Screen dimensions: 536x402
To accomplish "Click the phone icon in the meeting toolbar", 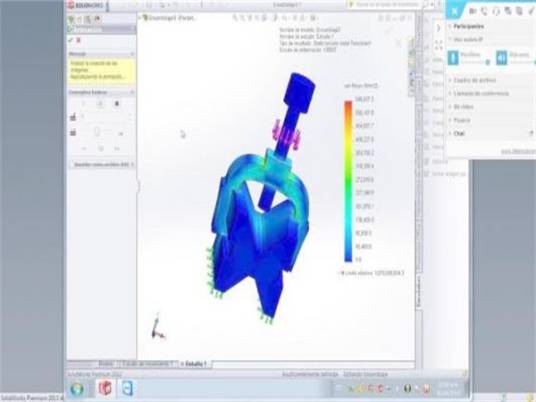I will (484, 11).
